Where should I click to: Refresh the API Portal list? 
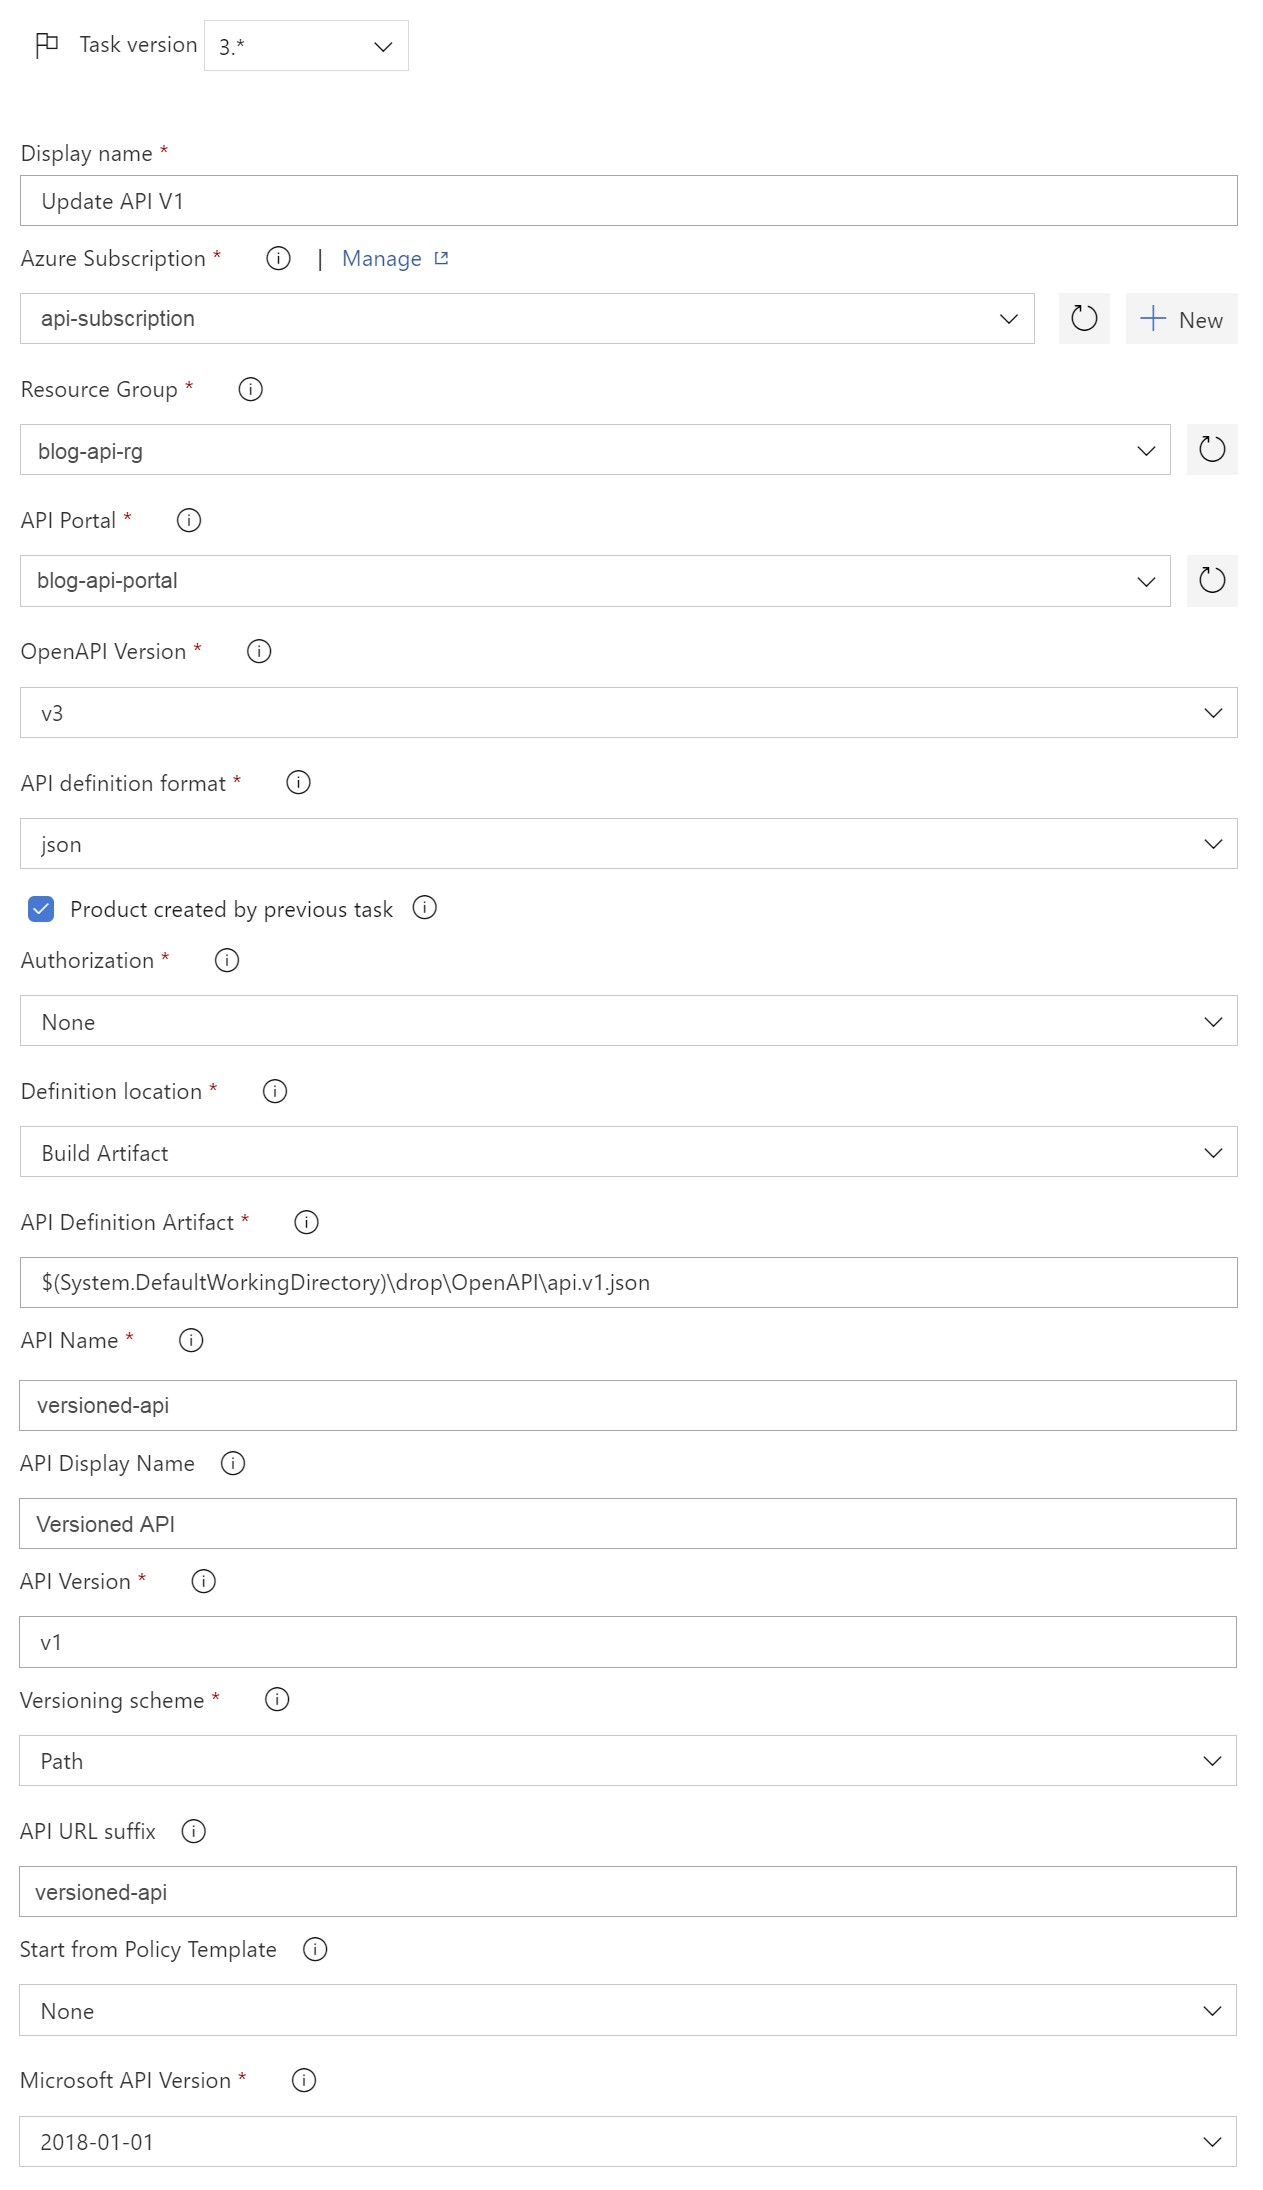(1211, 580)
